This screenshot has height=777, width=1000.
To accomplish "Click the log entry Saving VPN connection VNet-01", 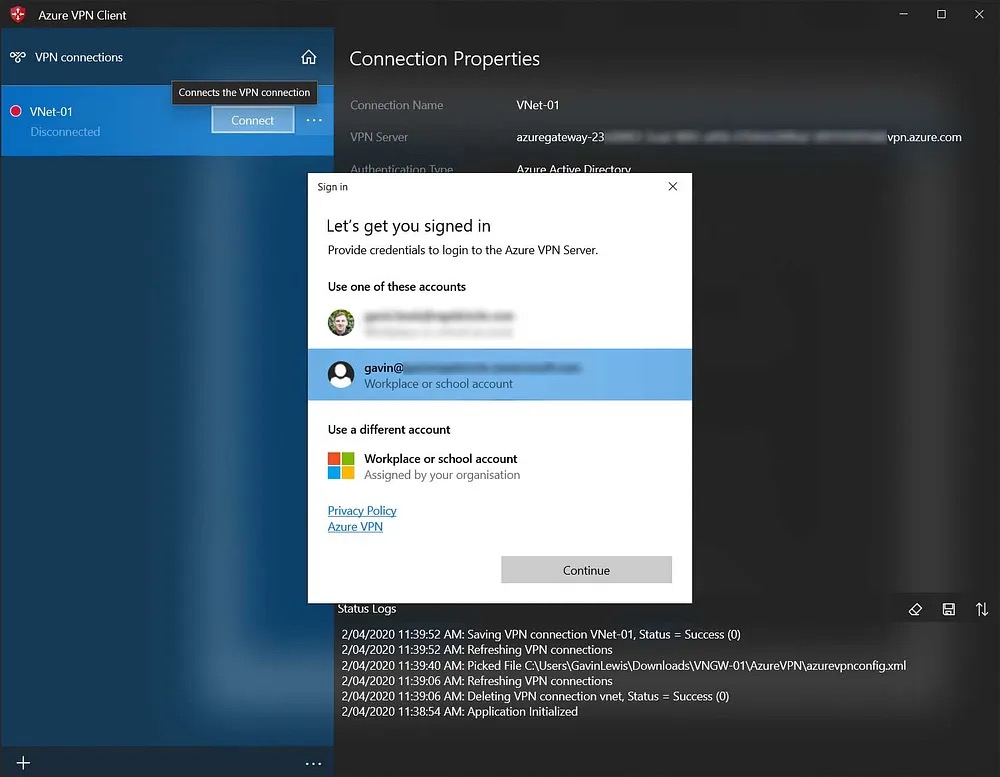I will [x=541, y=634].
